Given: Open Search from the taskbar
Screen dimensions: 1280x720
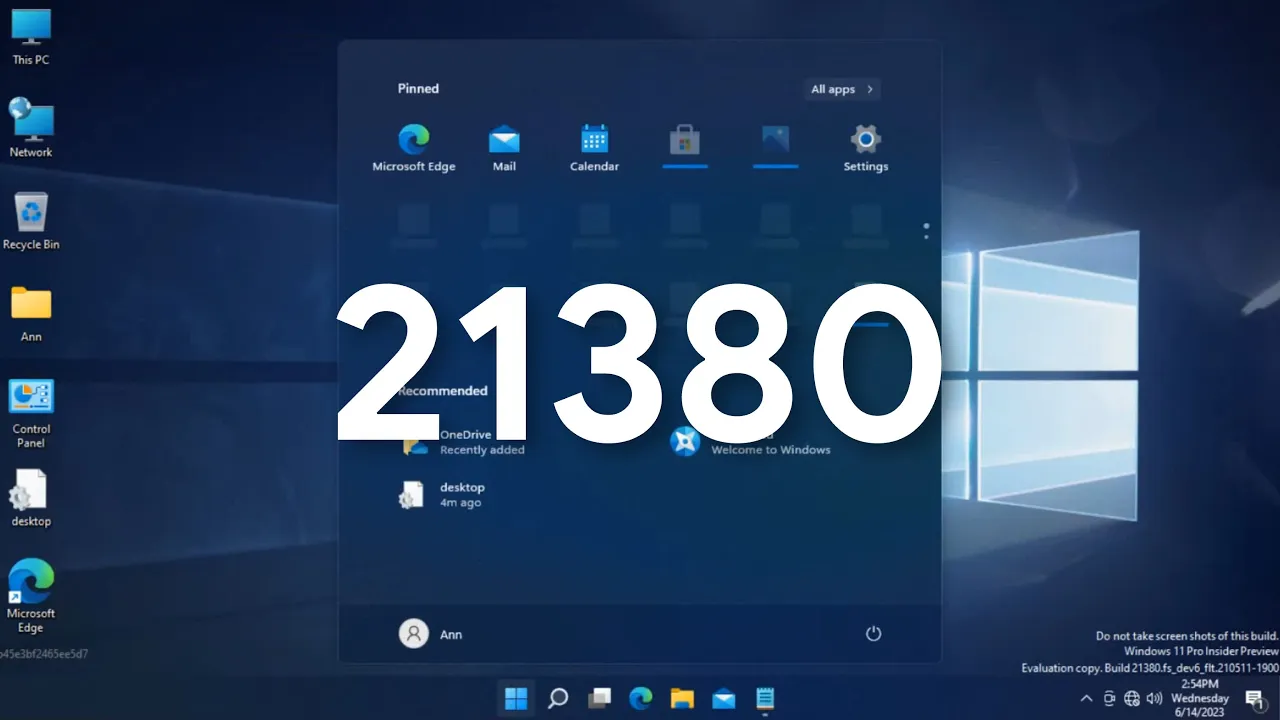Looking at the screenshot, I should click(x=558, y=698).
